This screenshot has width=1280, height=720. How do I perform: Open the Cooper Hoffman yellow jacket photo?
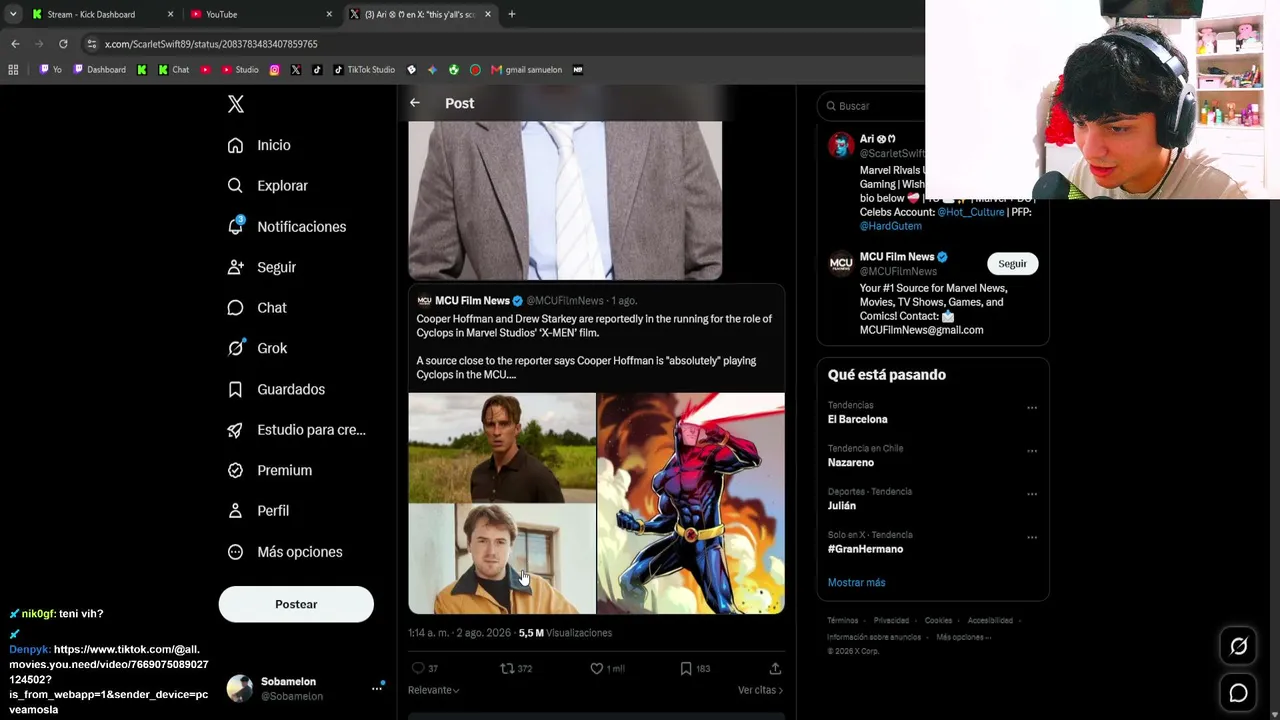[502, 559]
